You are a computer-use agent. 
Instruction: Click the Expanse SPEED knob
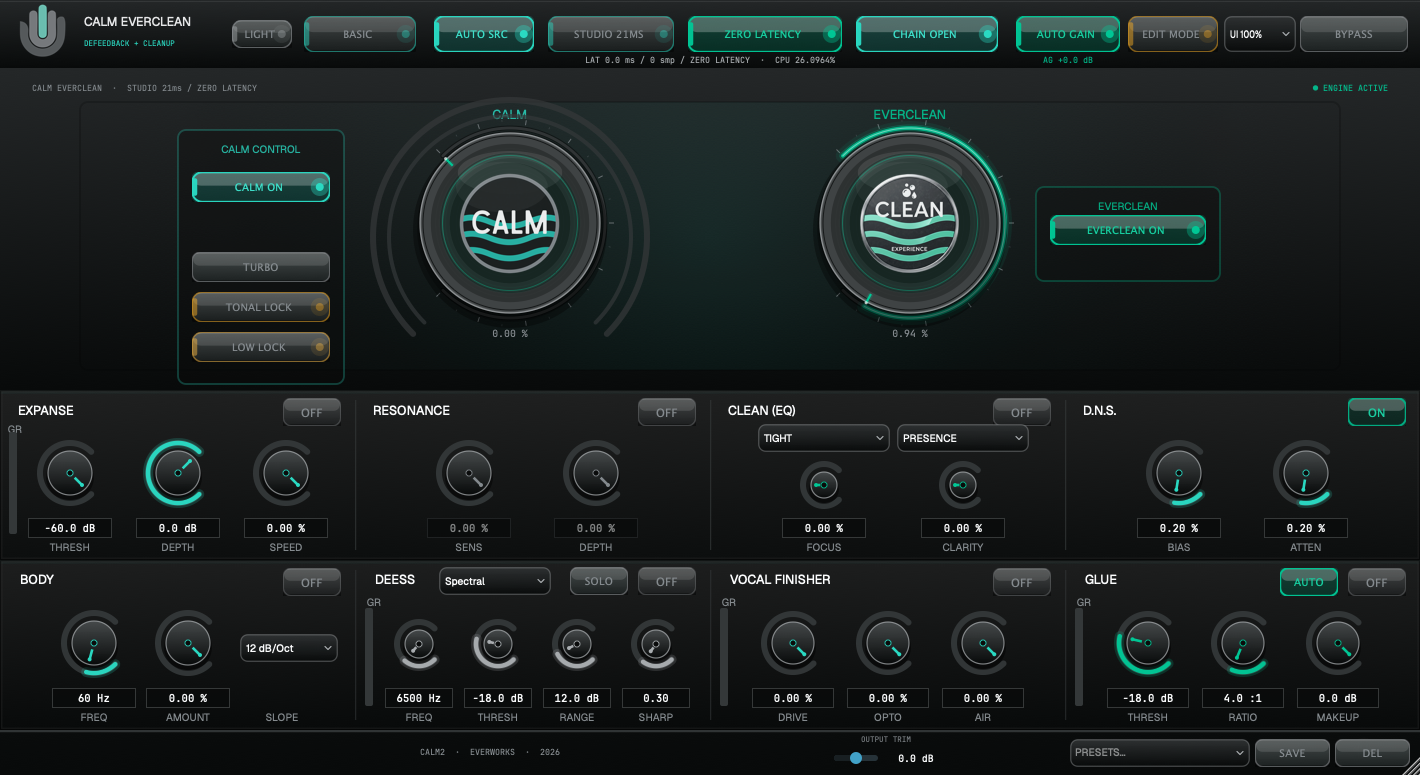[285, 474]
